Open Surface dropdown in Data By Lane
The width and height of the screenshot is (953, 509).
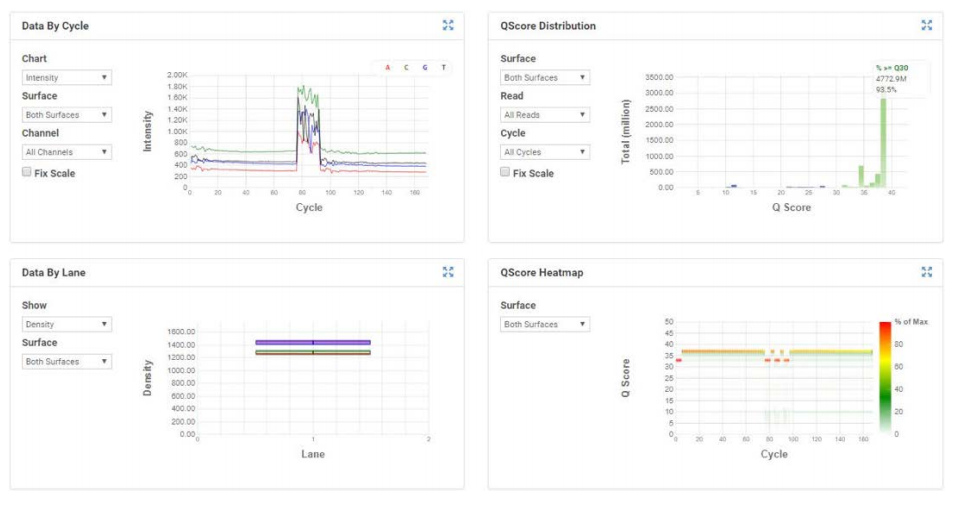pyautogui.click(x=67, y=361)
